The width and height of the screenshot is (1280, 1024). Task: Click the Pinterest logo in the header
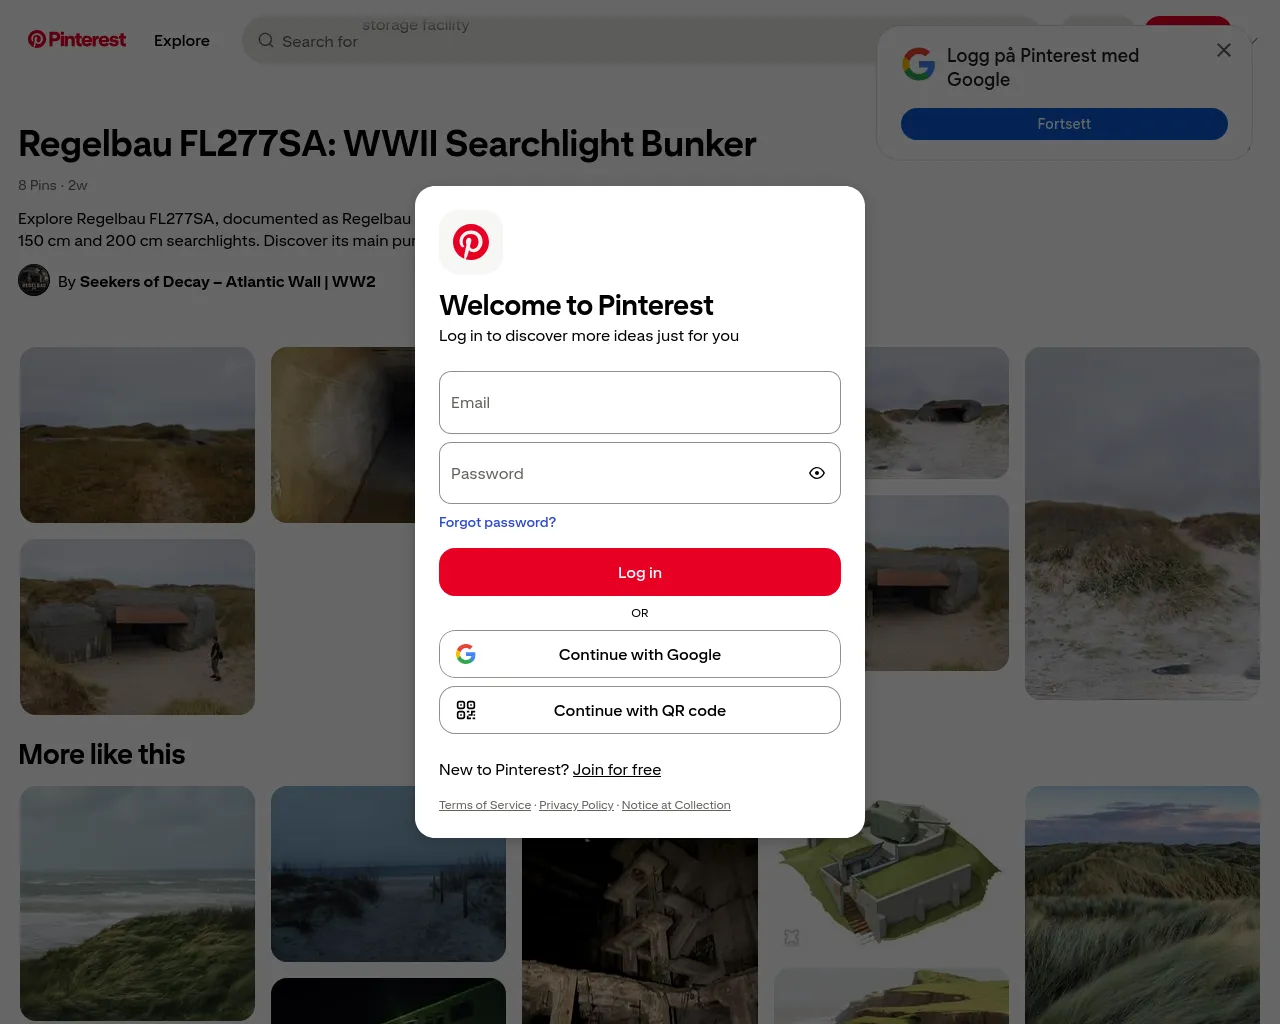[77, 40]
